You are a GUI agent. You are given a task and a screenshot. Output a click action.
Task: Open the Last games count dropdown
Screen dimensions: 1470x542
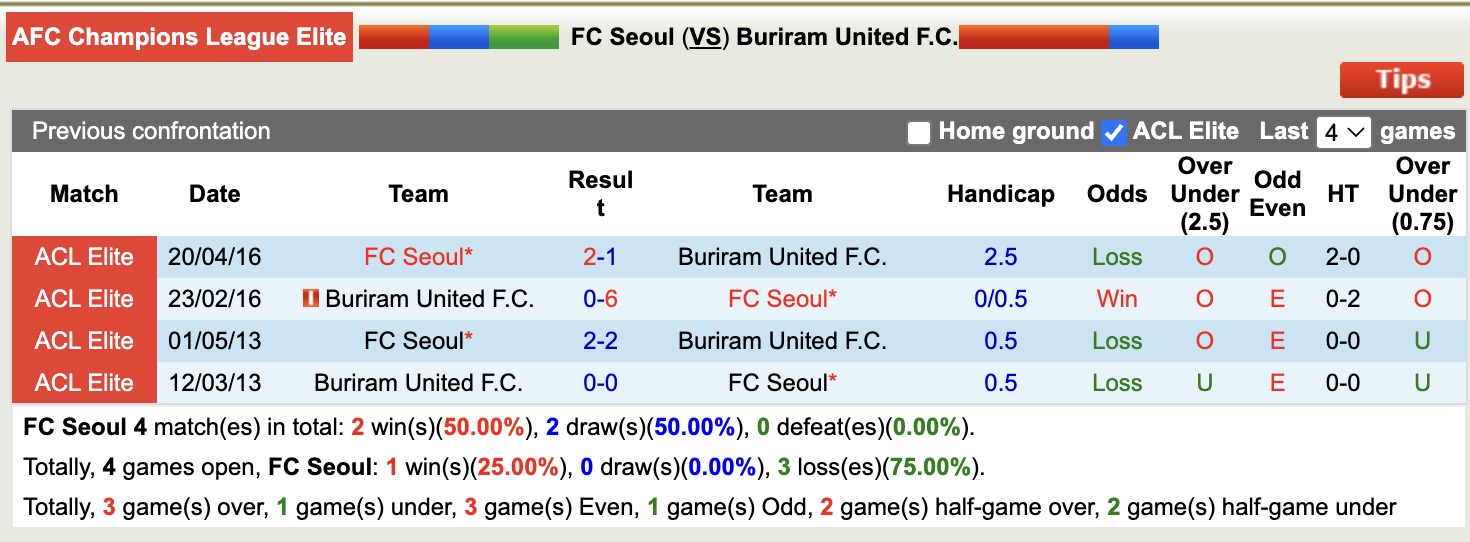(1342, 132)
